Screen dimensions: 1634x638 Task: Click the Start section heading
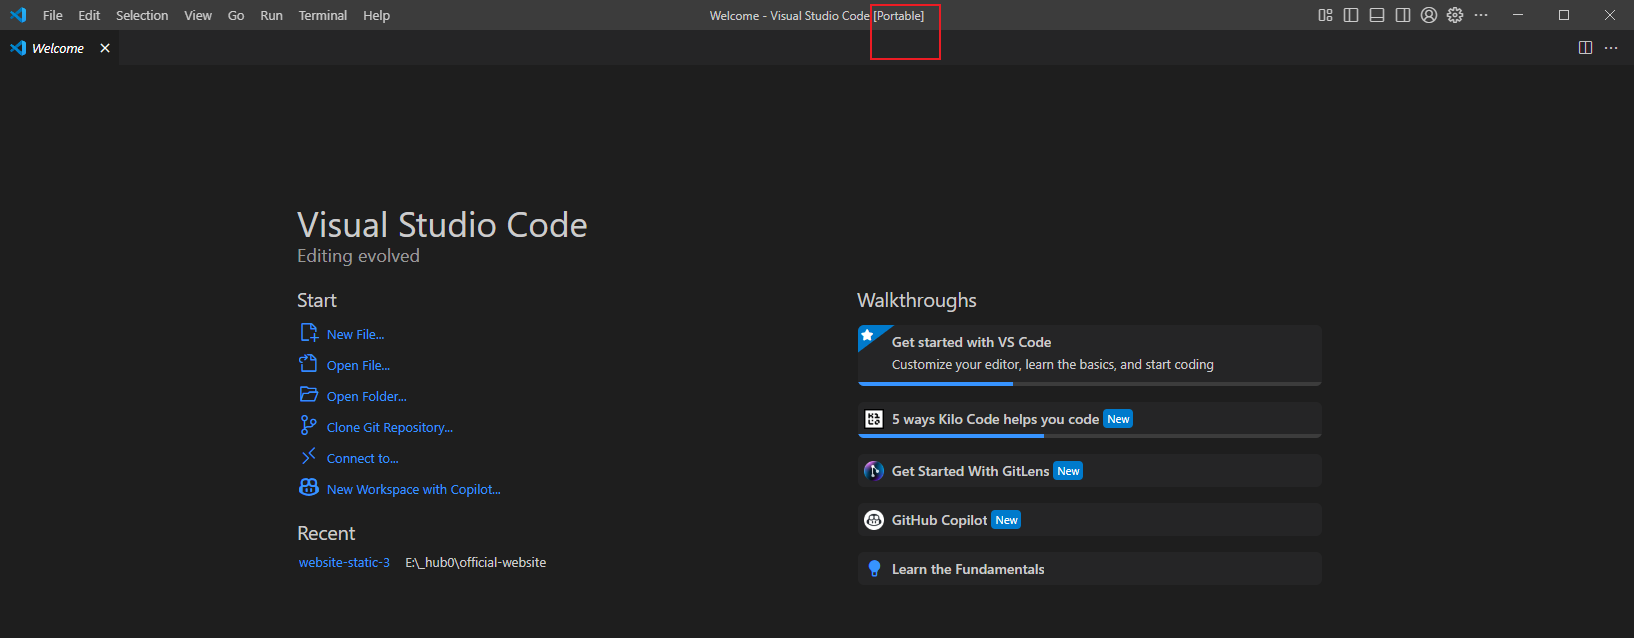click(317, 300)
